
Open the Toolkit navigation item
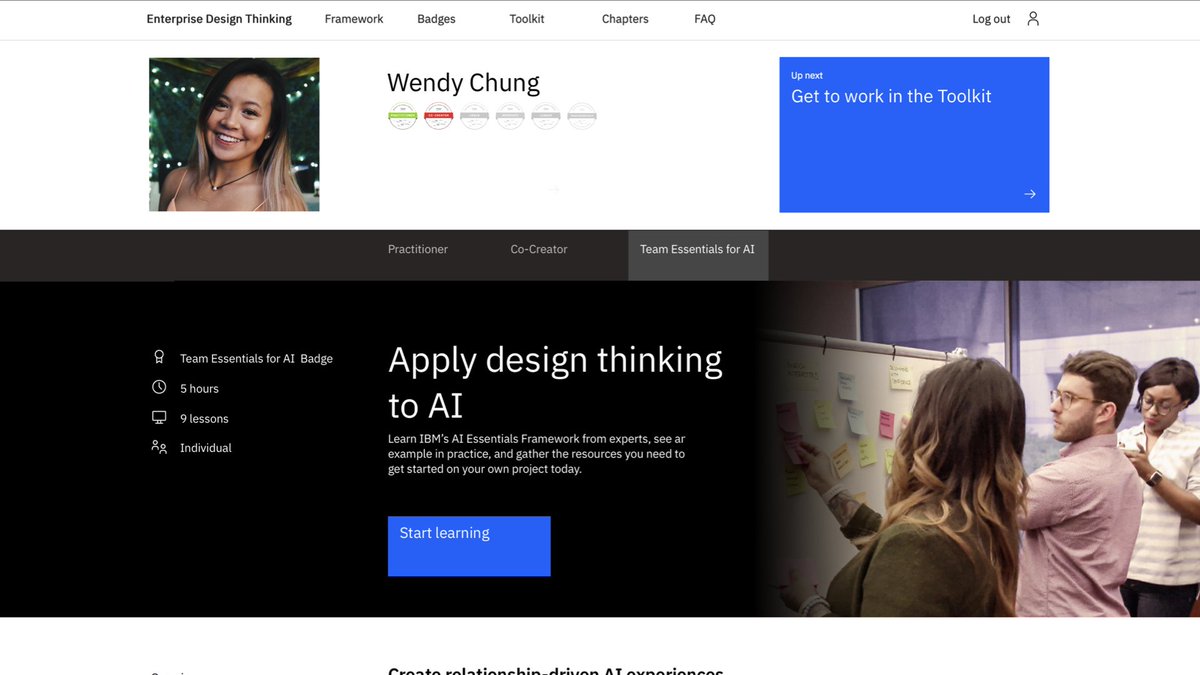point(527,19)
